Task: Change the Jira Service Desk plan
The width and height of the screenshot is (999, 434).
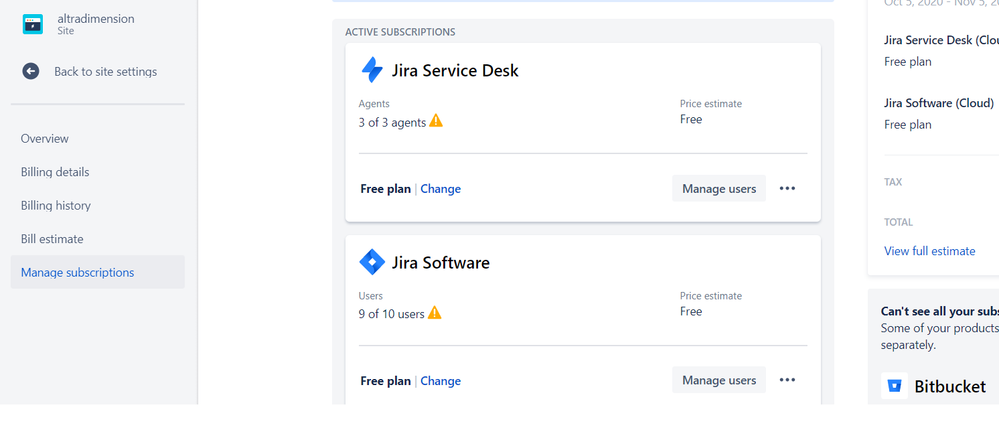Action: click(x=440, y=189)
